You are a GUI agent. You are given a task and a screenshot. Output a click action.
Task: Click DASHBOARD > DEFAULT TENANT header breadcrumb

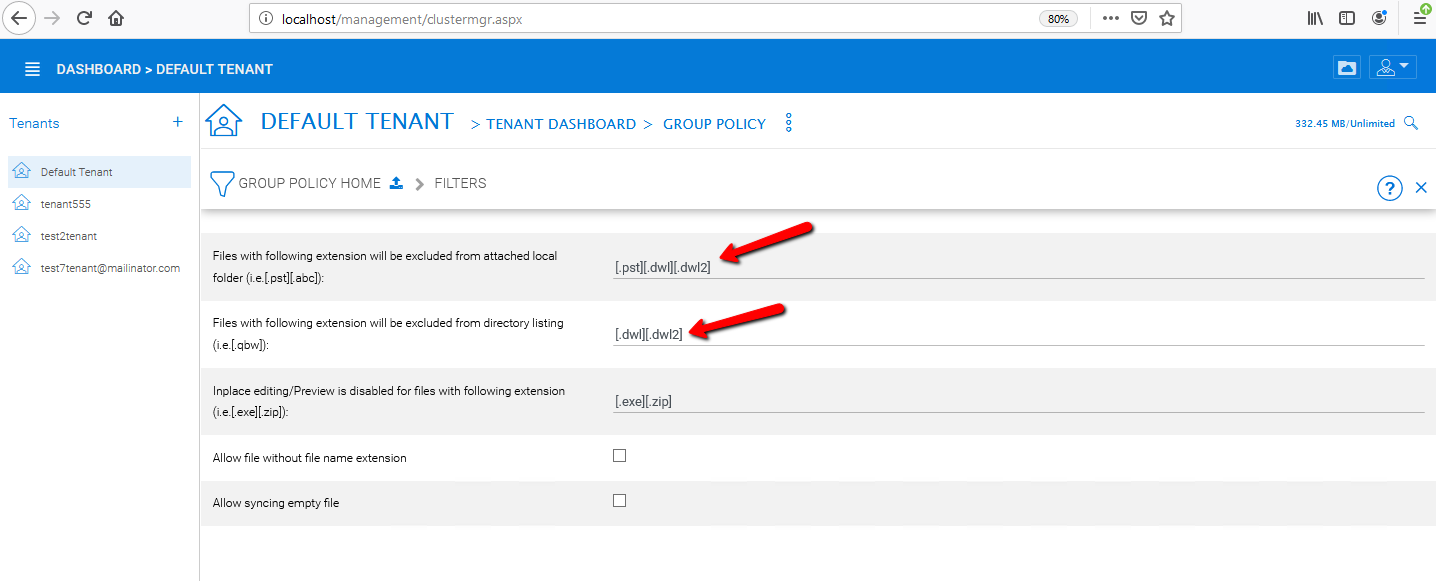(x=165, y=69)
